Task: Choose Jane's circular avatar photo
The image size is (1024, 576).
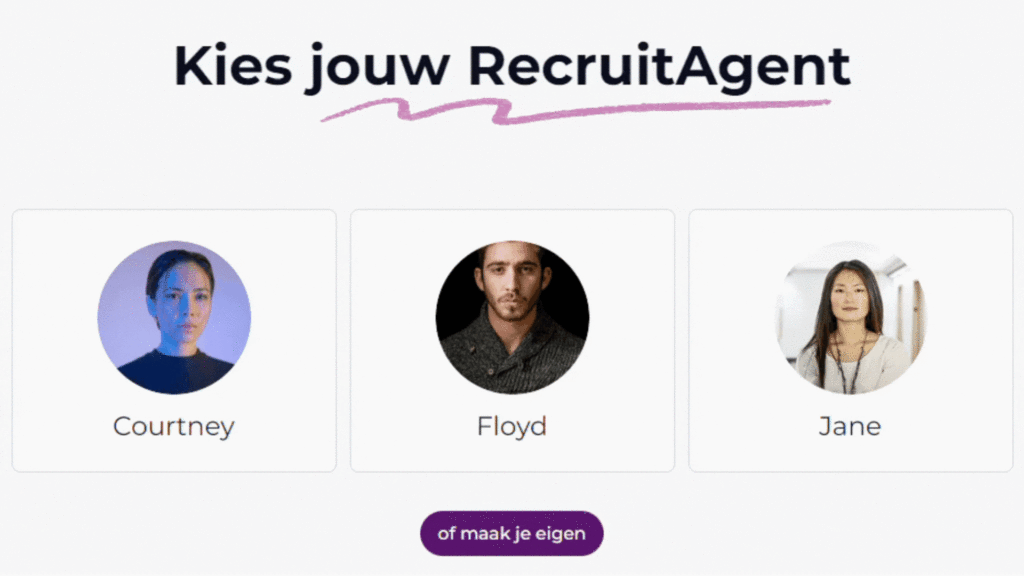Action: (850, 317)
